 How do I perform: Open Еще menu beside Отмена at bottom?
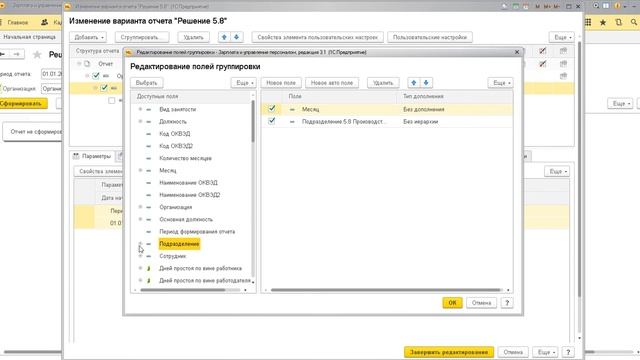click(x=545, y=352)
